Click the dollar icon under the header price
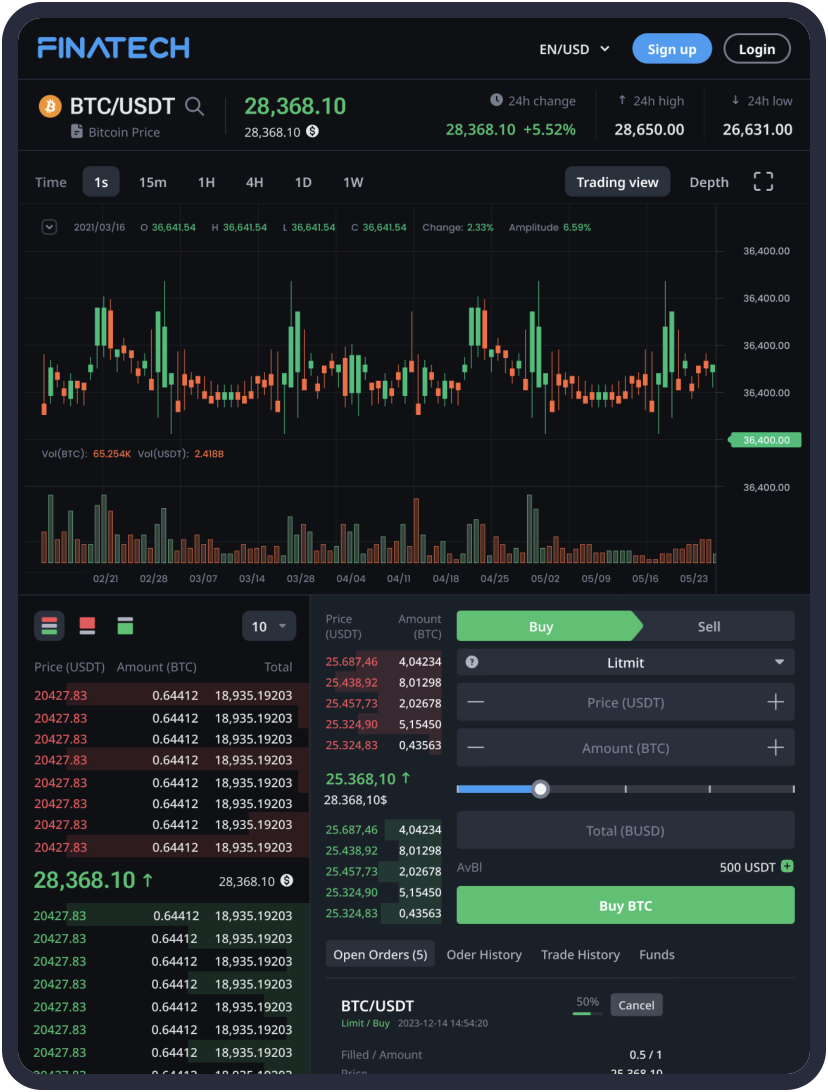 point(313,131)
